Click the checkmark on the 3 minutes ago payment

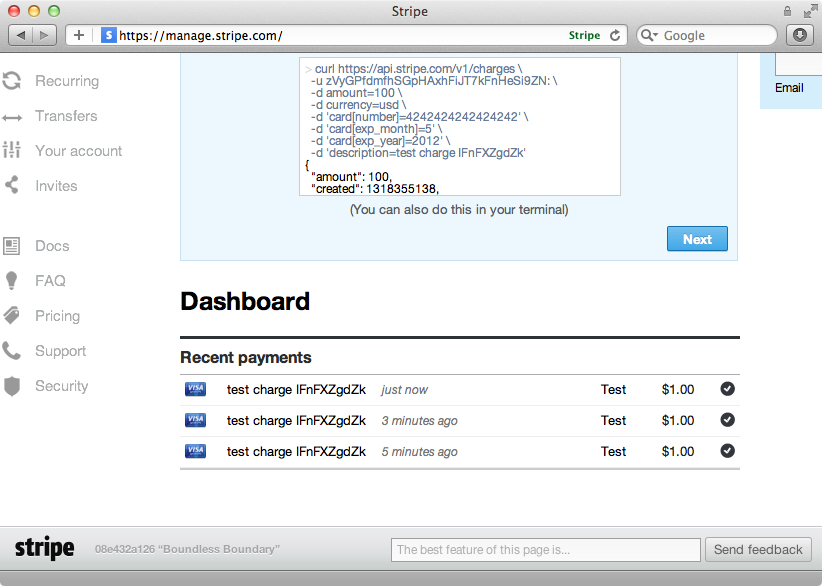point(727,420)
